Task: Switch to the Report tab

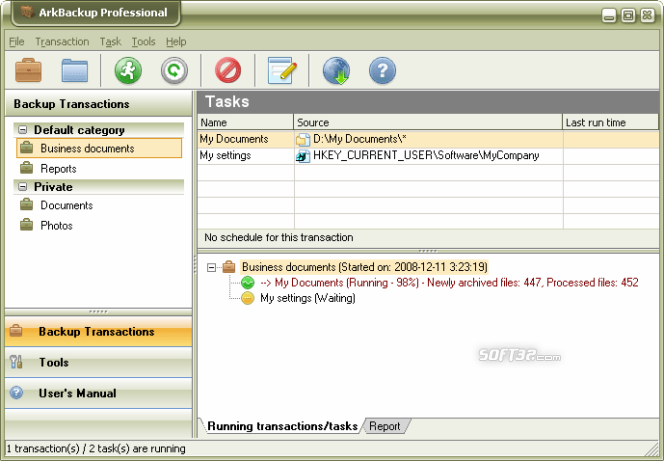Action: click(x=385, y=426)
